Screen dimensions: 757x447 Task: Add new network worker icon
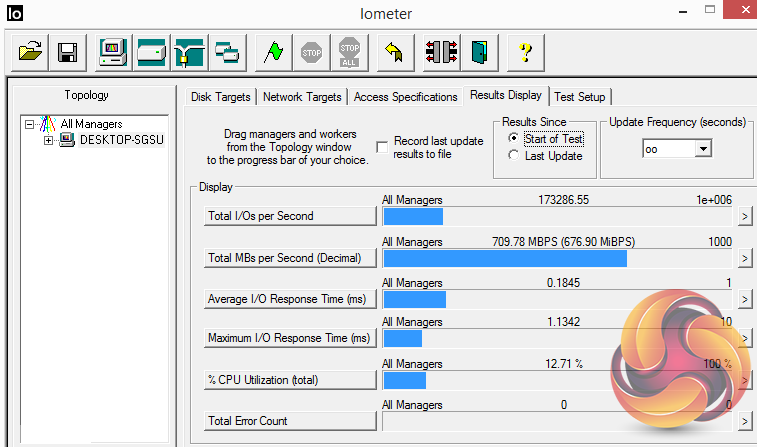[x=189, y=52]
